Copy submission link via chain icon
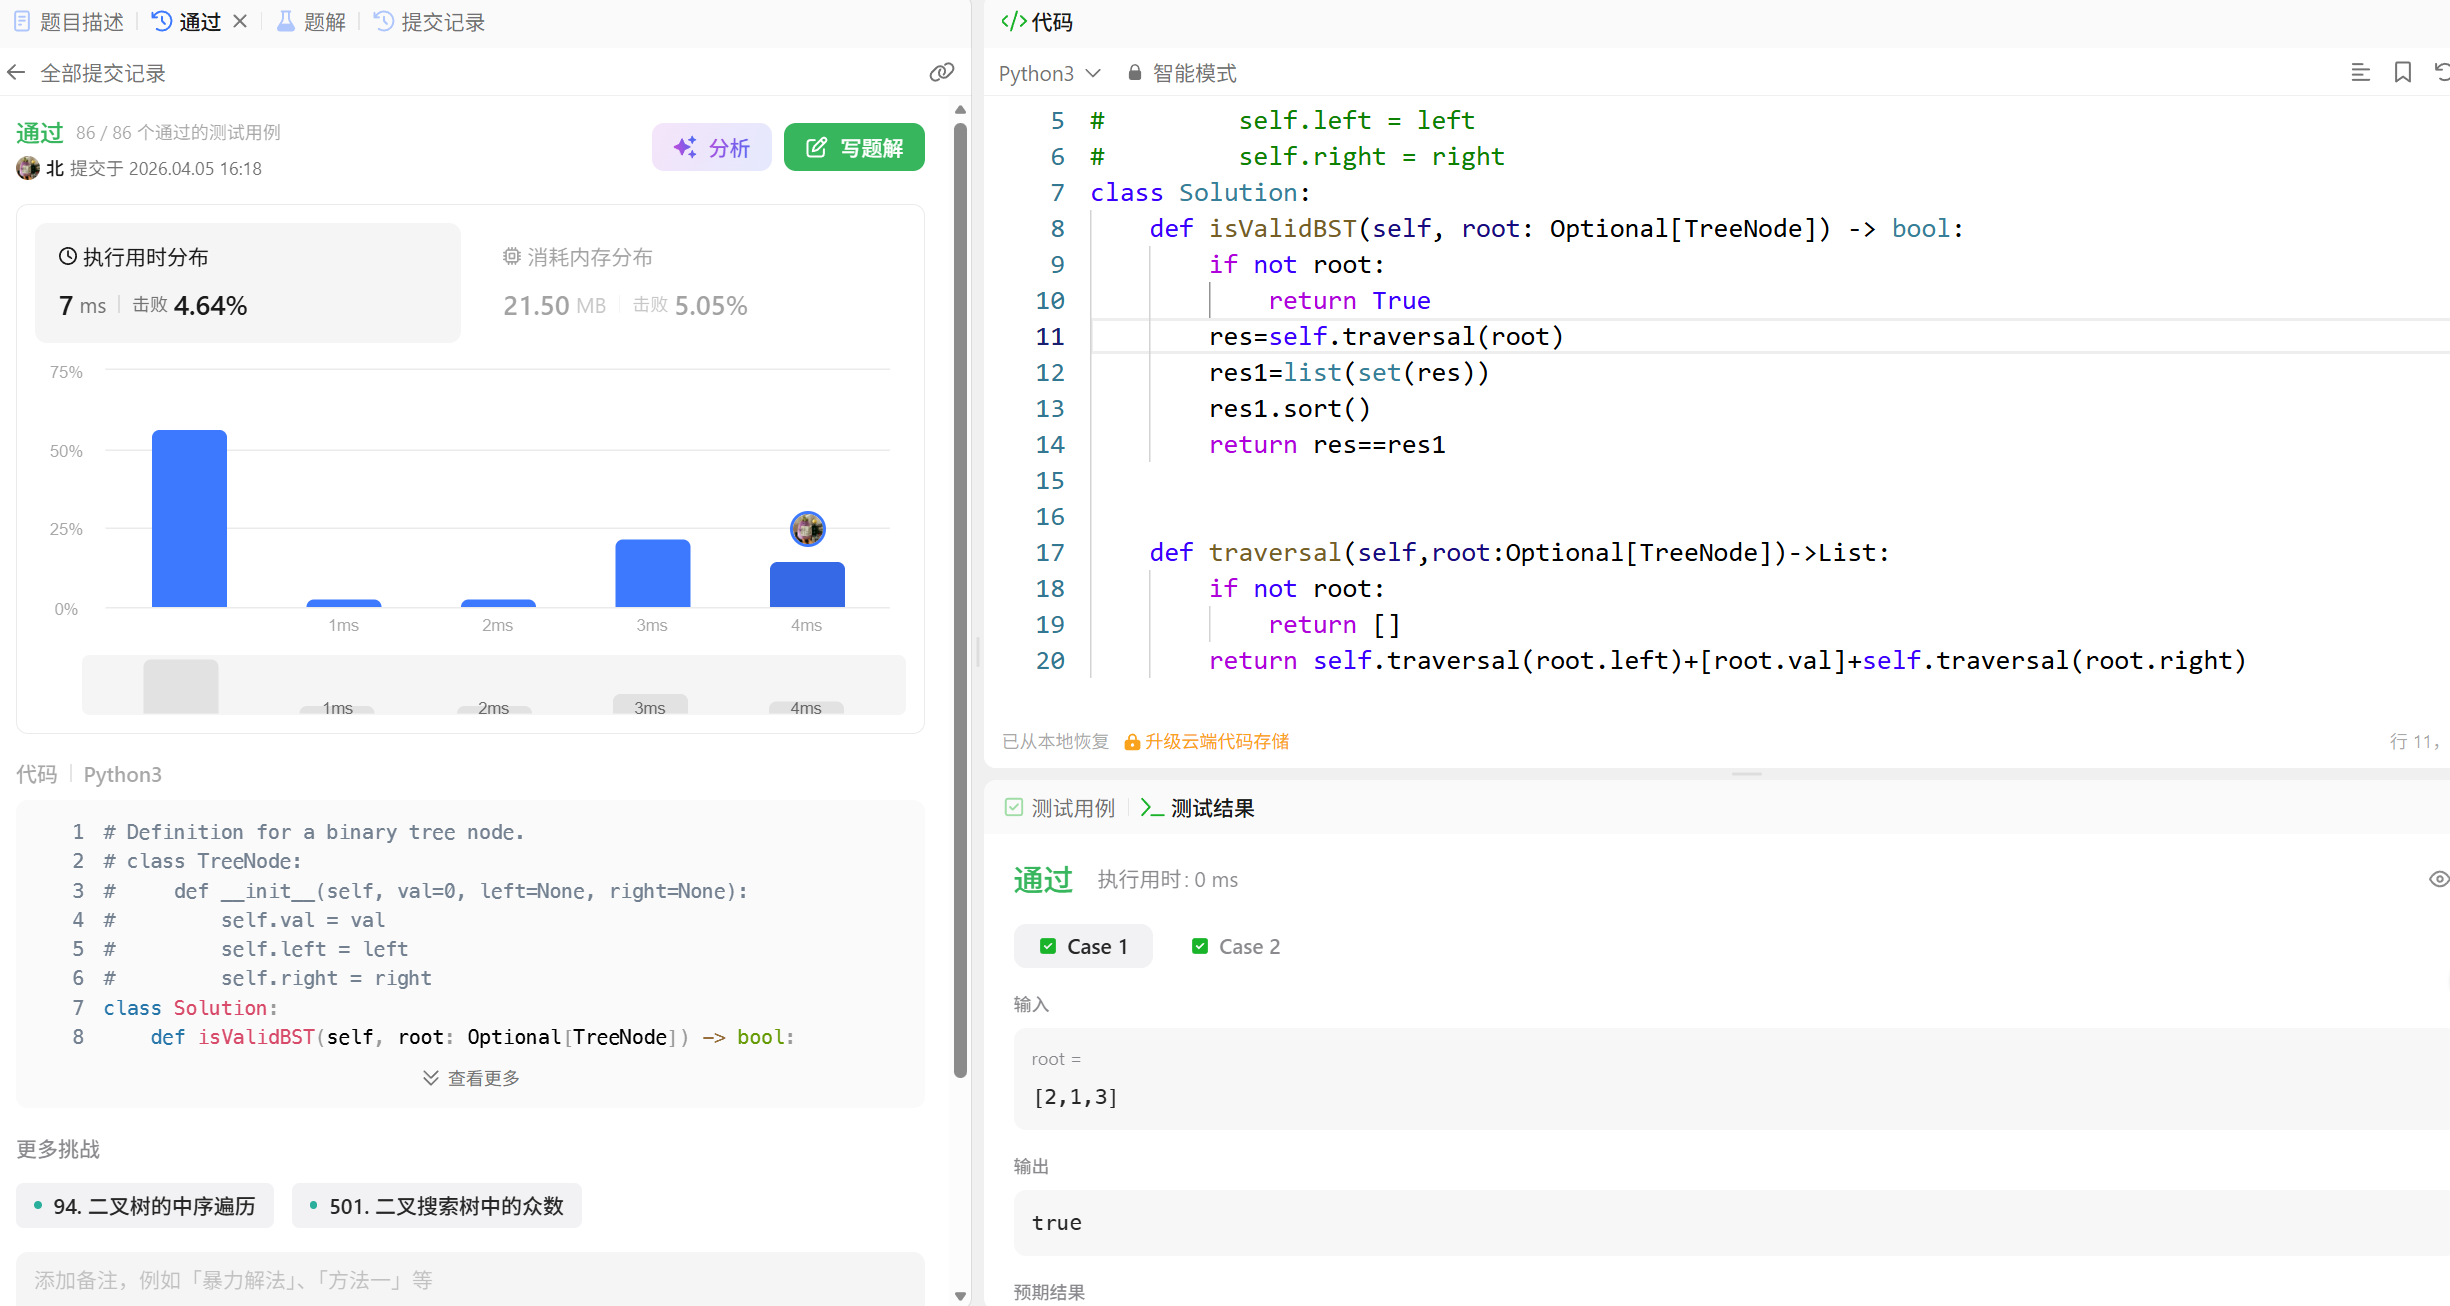This screenshot has width=2450, height=1306. (x=941, y=73)
